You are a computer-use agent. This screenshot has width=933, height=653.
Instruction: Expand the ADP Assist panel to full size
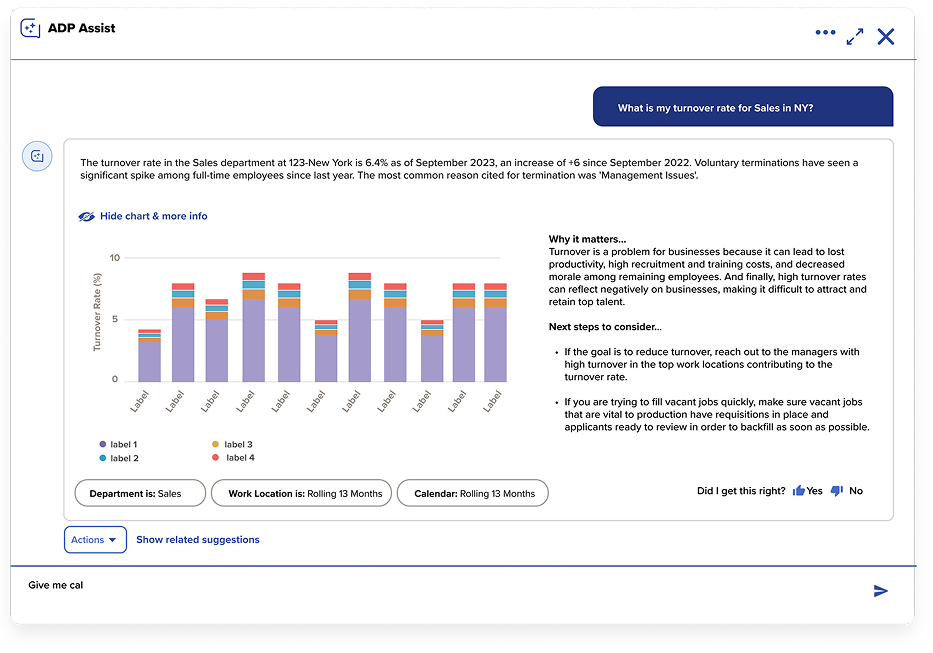[855, 37]
